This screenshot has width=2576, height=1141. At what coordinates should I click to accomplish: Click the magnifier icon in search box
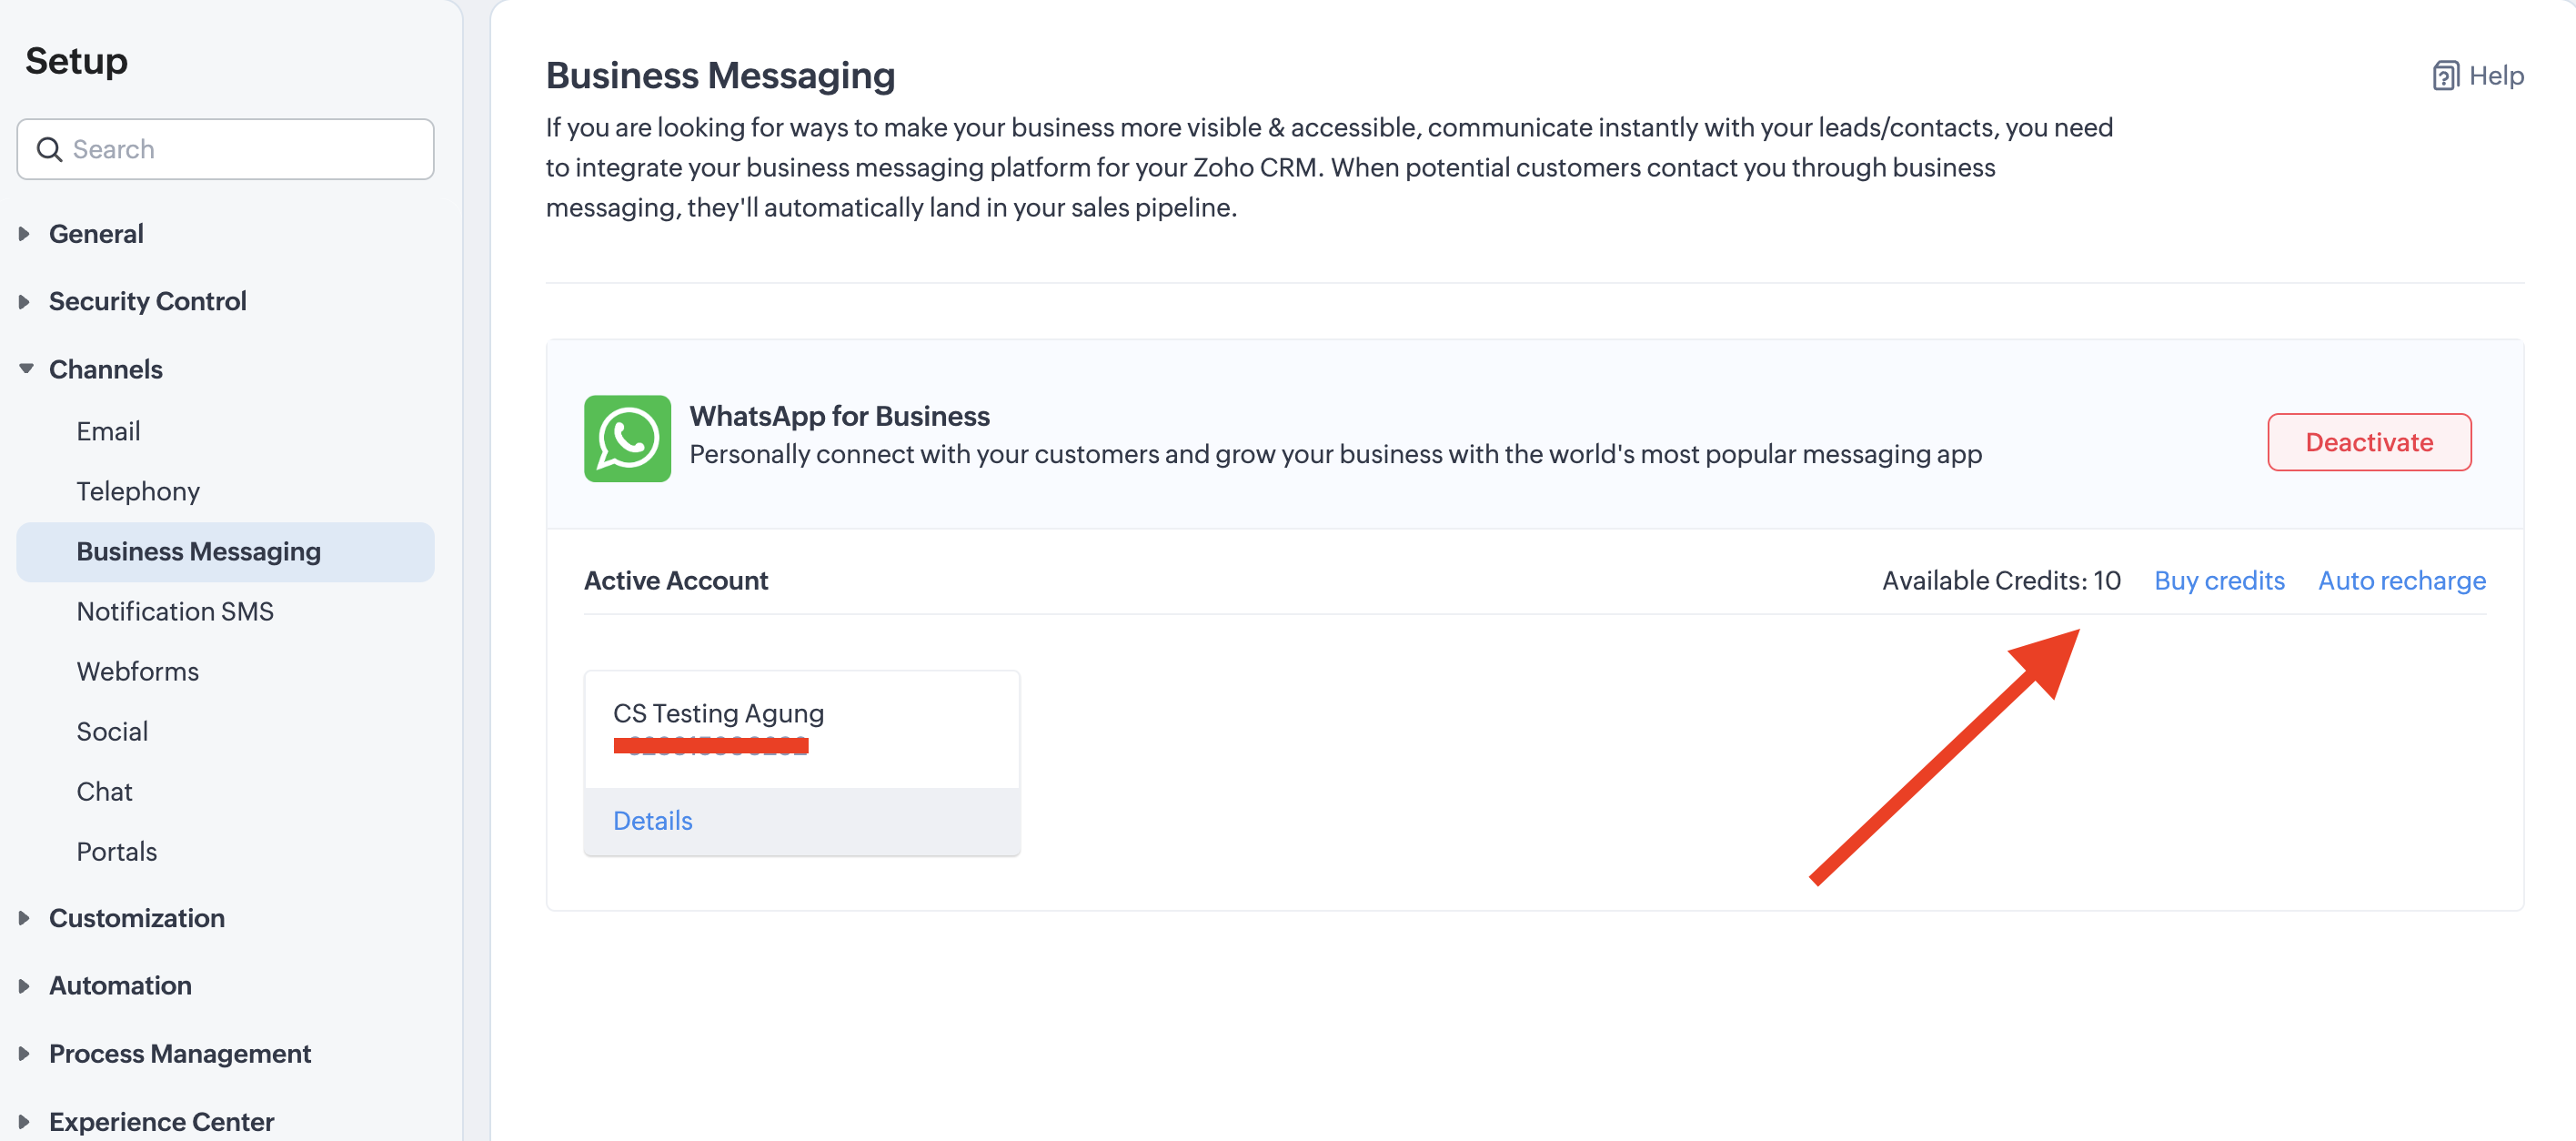click(x=49, y=149)
